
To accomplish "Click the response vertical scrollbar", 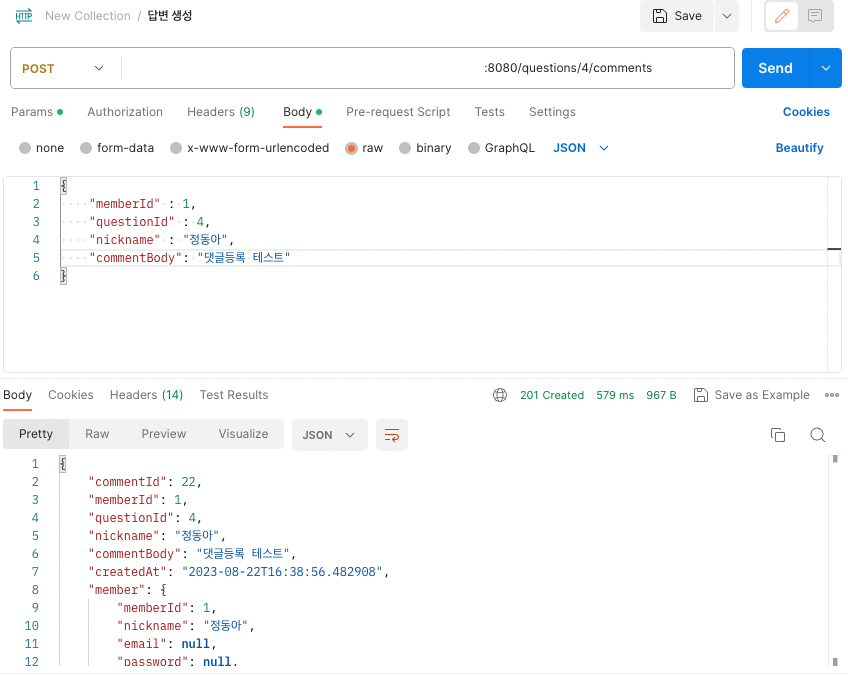I will pos(834,561).
